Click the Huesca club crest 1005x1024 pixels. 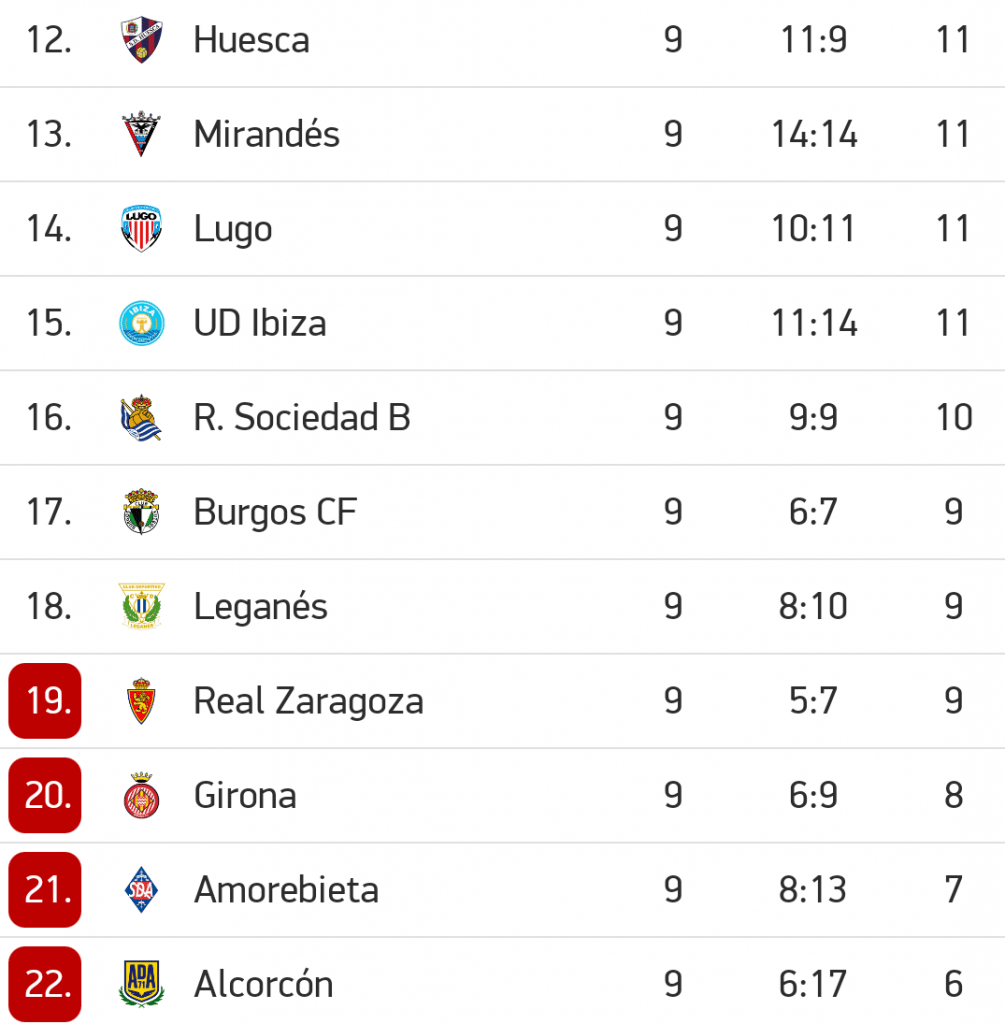pyautogui.click(x=141, y=40)
